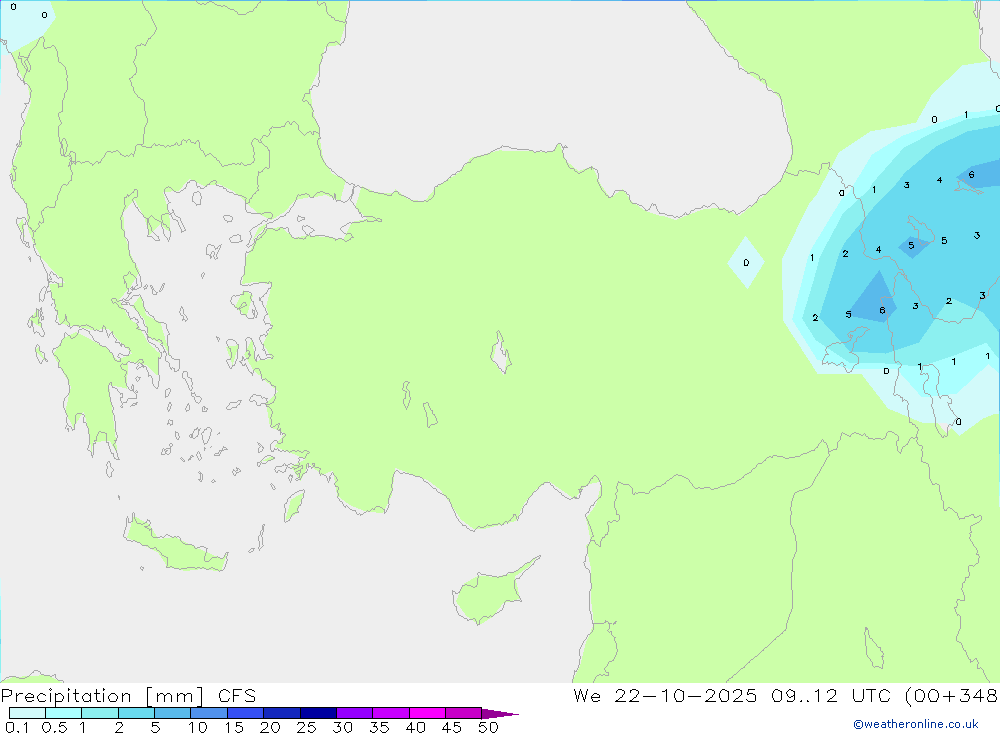Click the above-50 arrow tip of legend

[x=500, y=714]
